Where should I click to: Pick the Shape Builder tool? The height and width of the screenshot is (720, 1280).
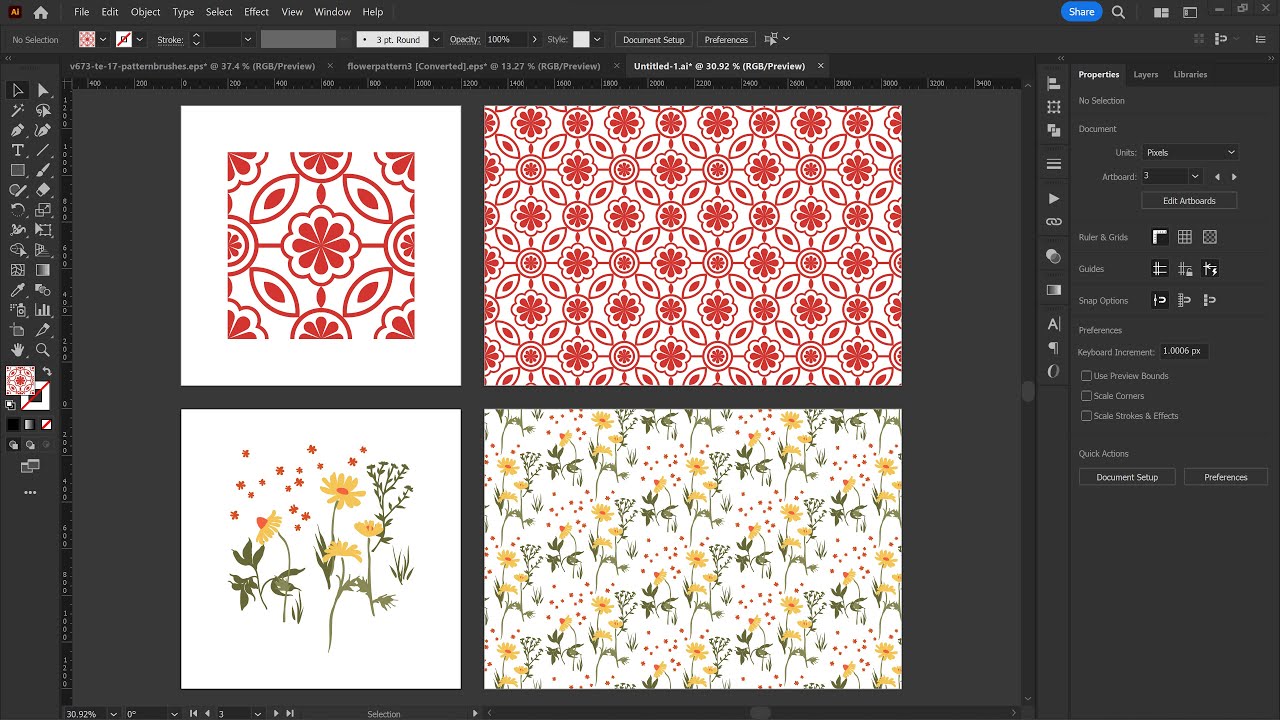click(17, 250)
